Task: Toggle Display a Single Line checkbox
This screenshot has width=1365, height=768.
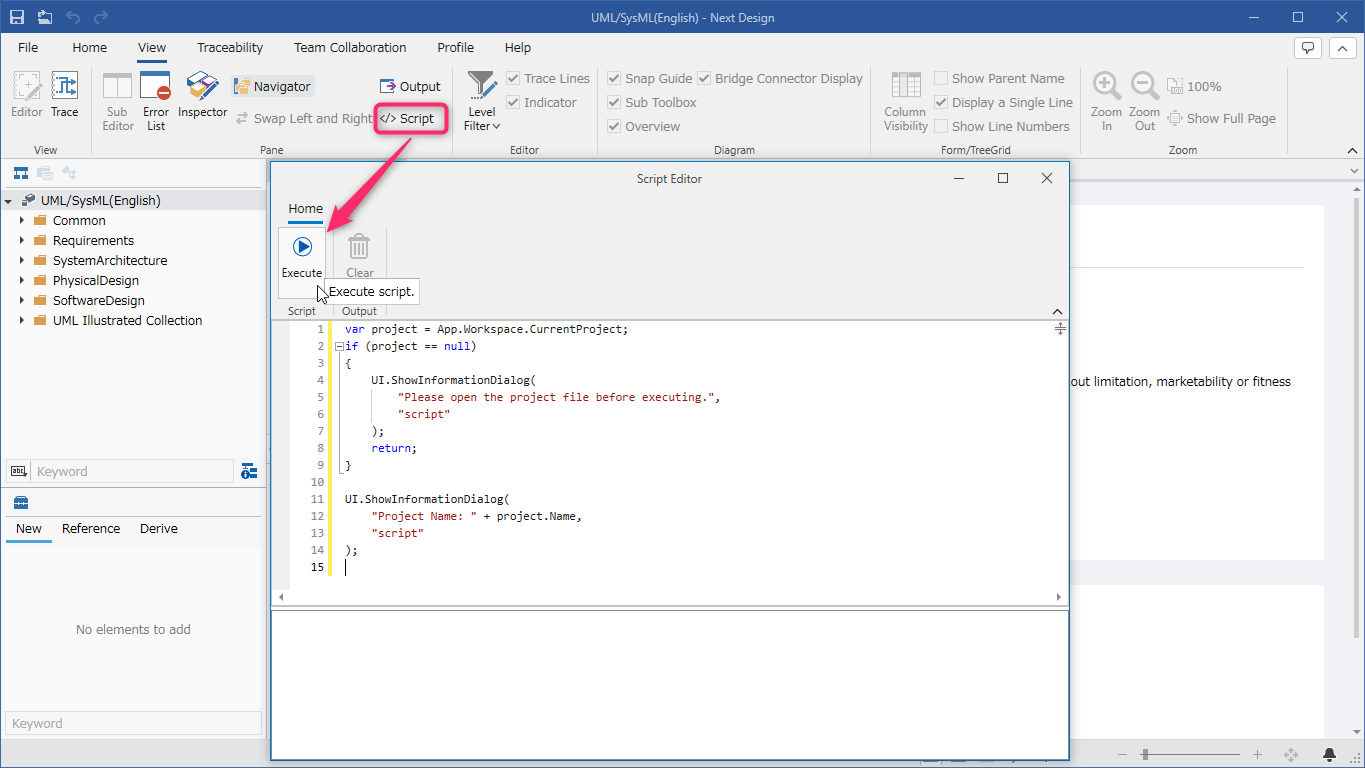Action: click(941, 102)
